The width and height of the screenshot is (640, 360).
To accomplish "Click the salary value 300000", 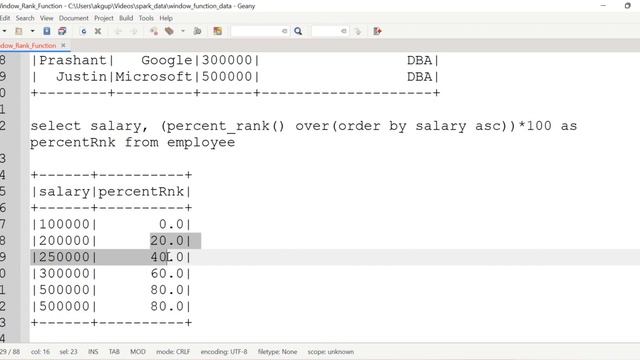I will click(64, 273).
